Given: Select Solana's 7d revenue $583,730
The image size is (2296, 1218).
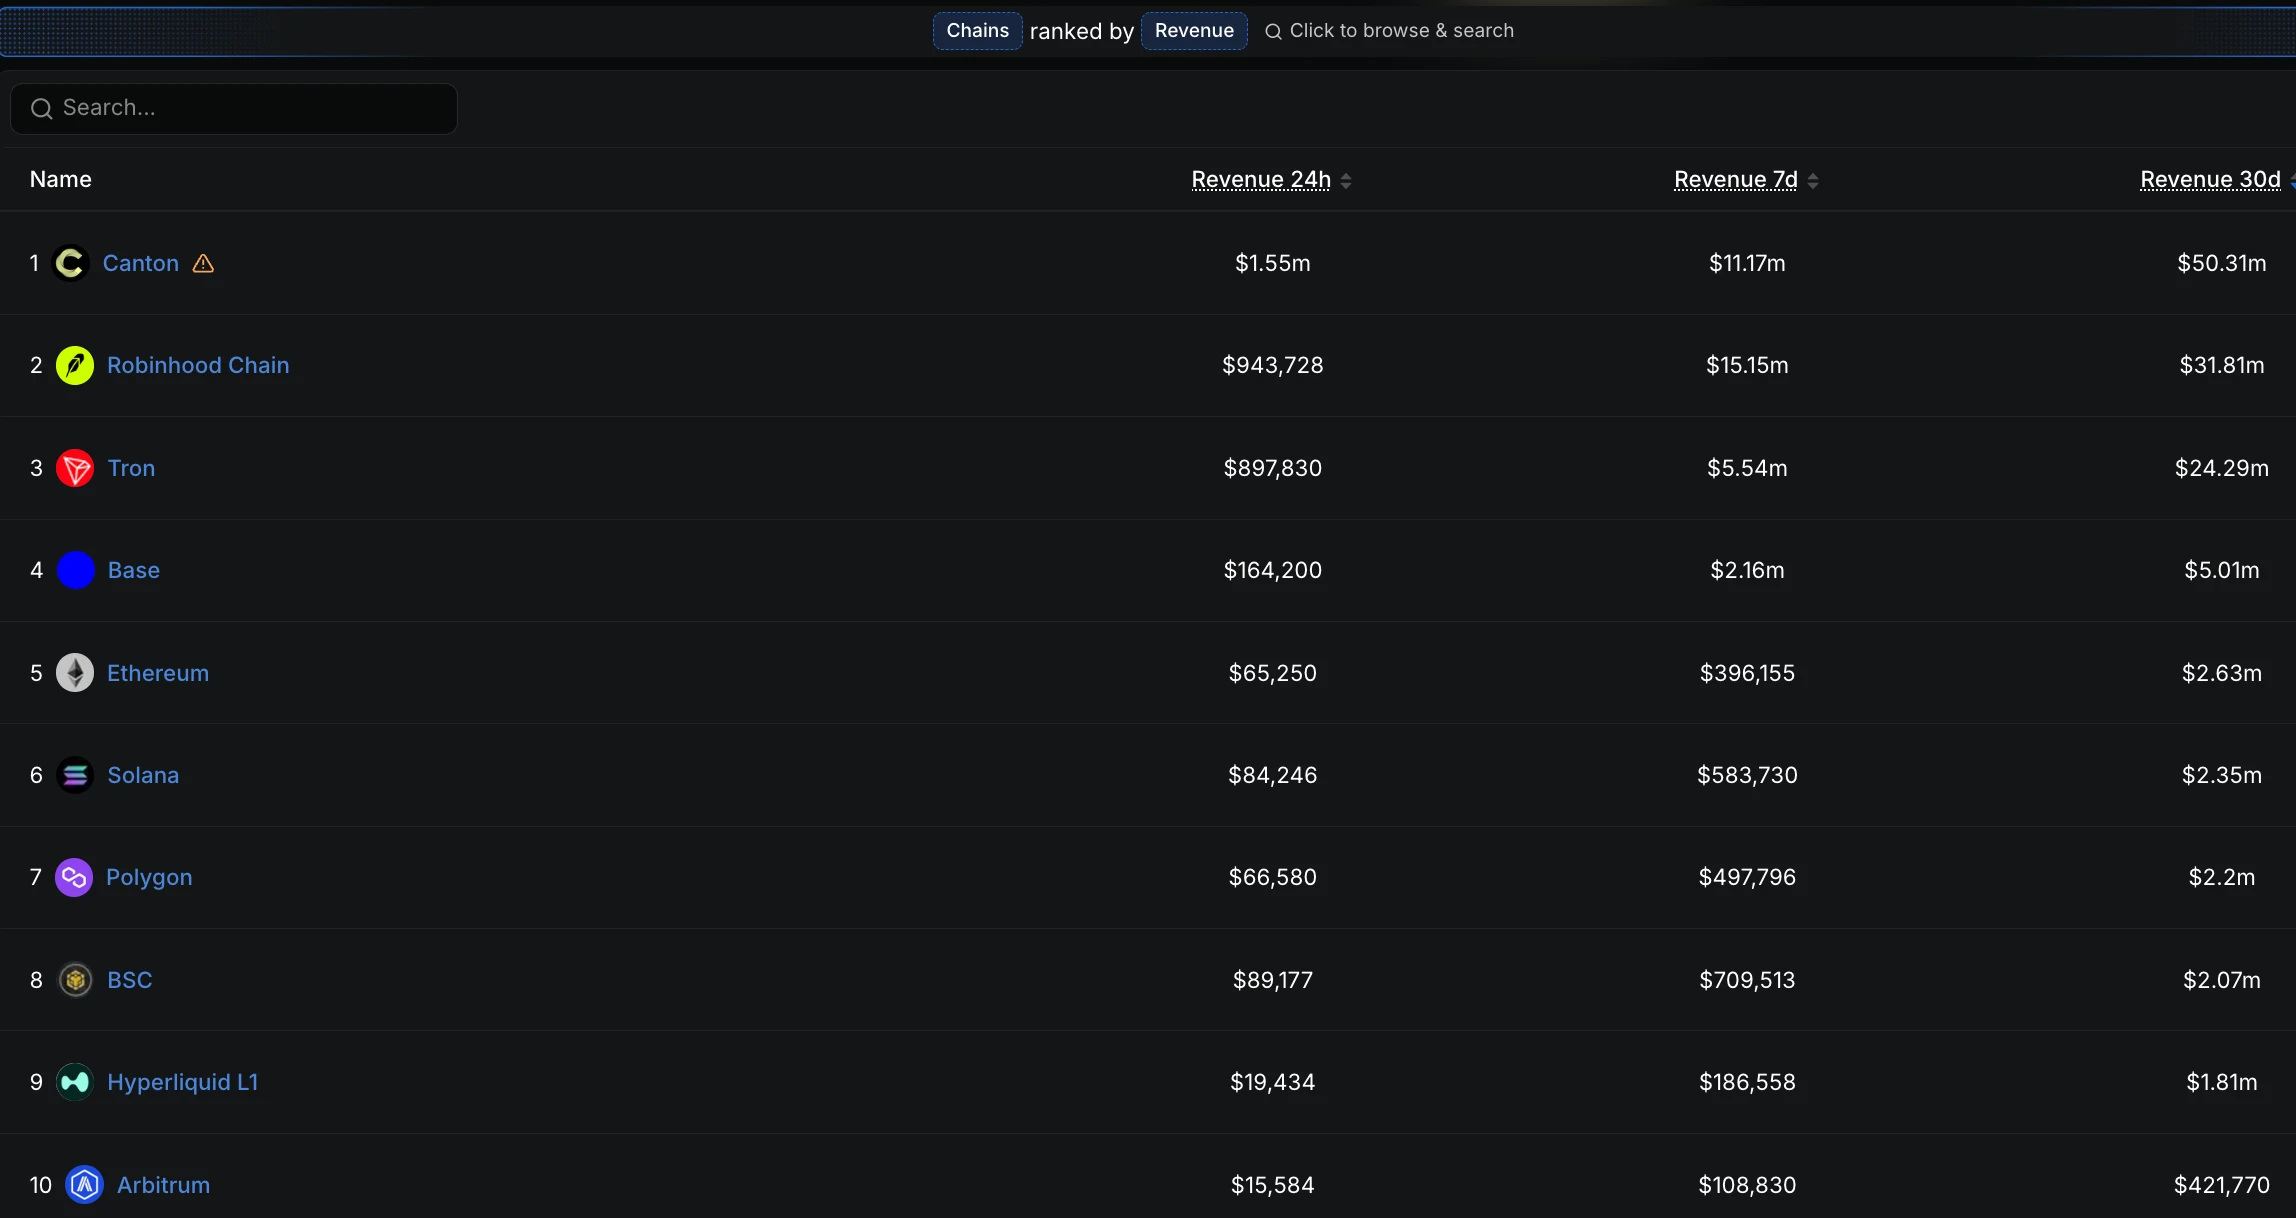Looking at the screenshot, I should [x=1747, y=775].
